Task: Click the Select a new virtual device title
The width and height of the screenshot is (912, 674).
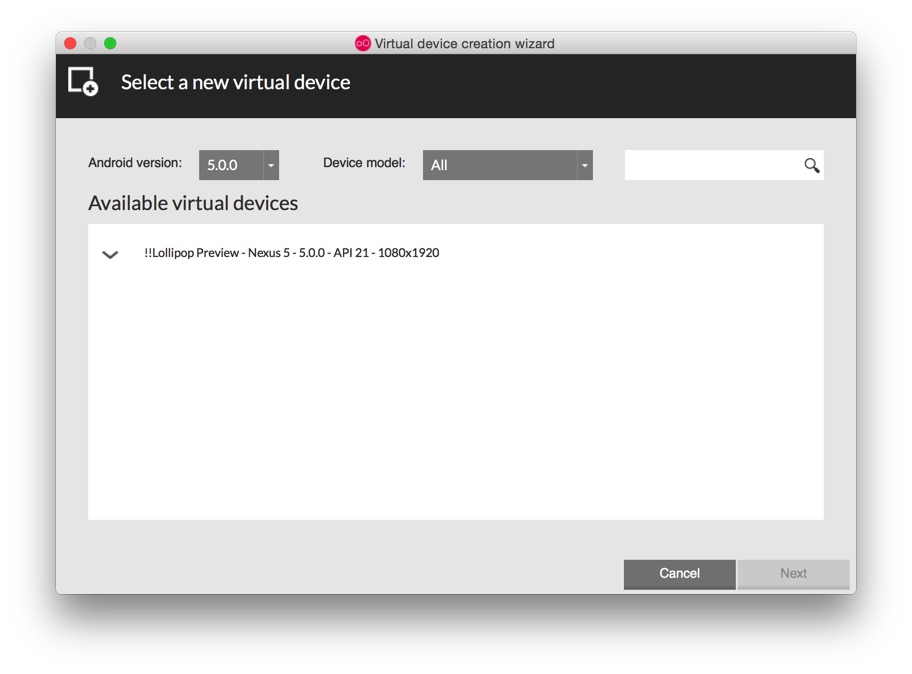Action: pos(236,83)
